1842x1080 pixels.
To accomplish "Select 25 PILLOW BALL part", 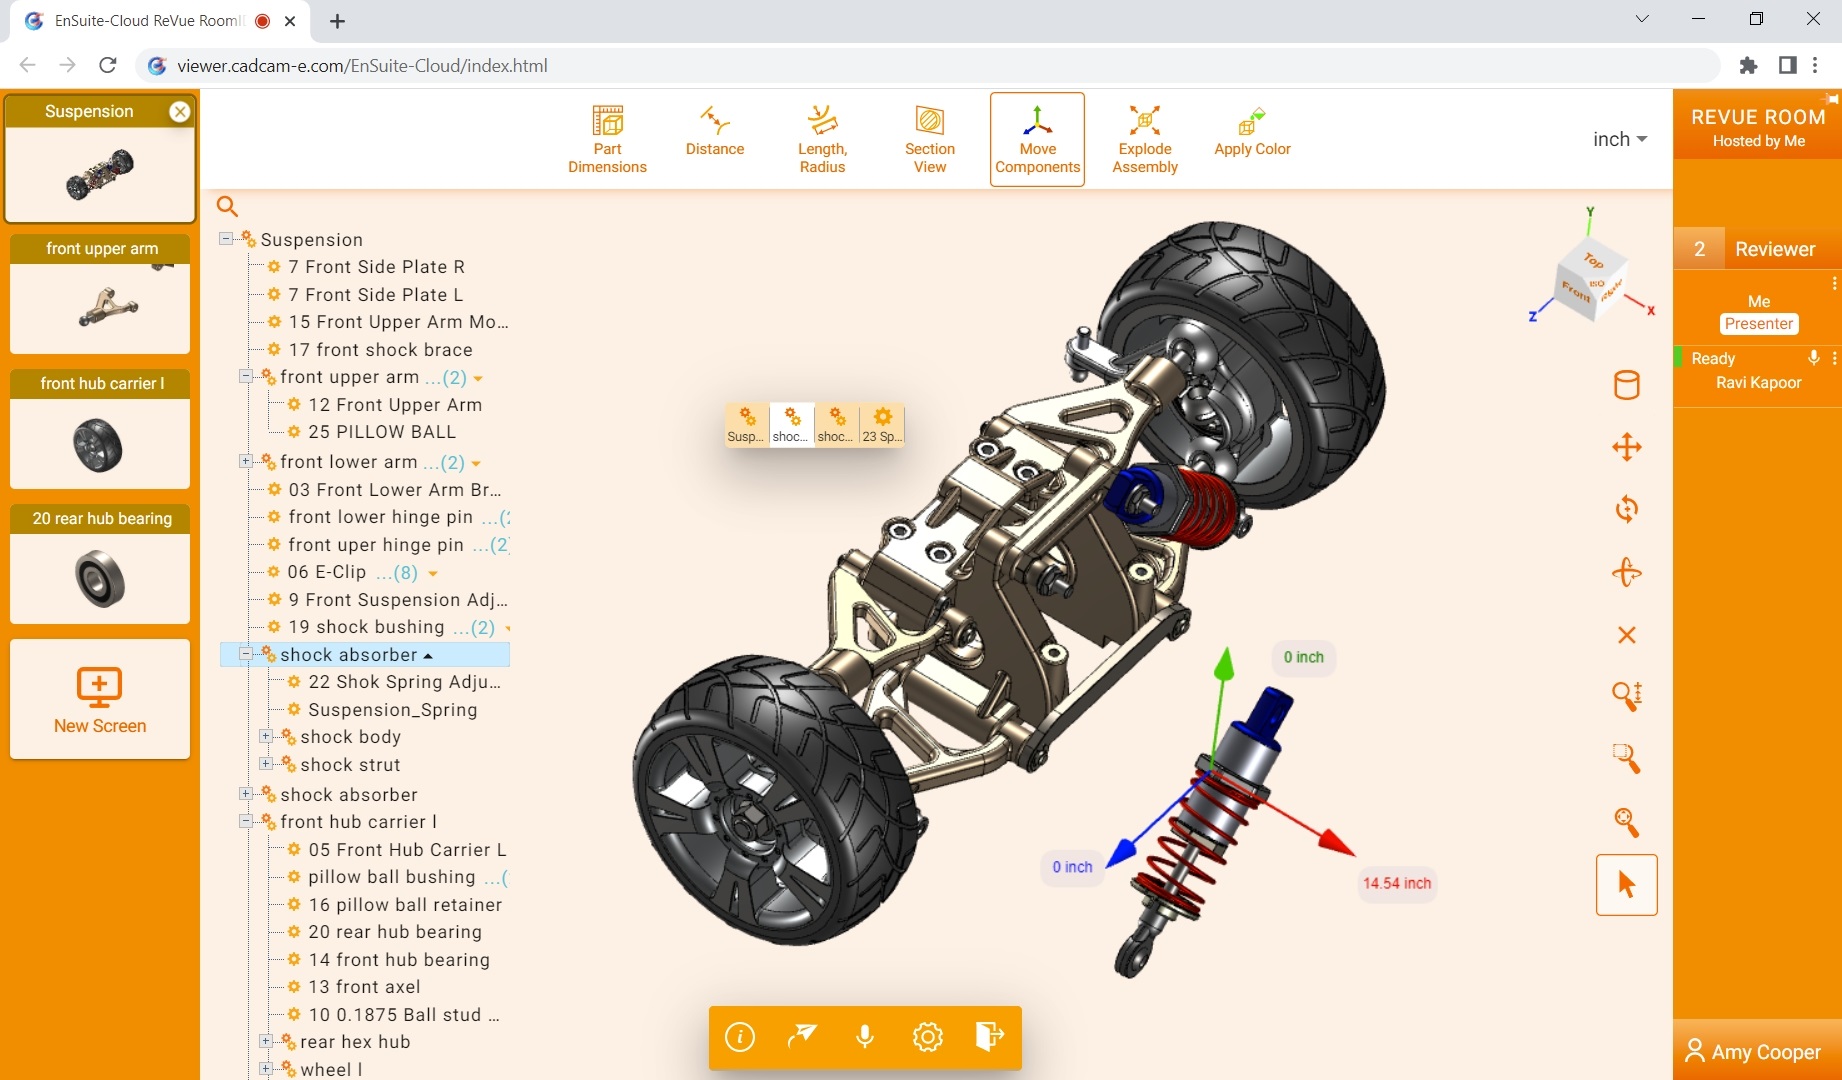I will click(x=382, y=432).
